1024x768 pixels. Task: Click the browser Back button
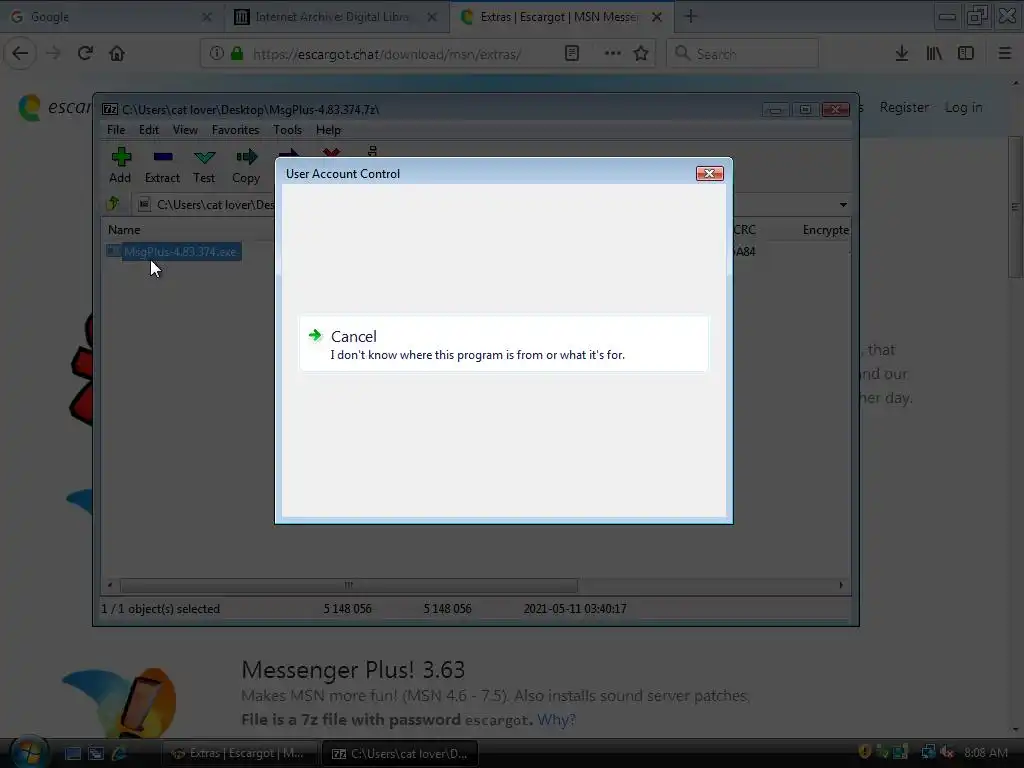[x=20, y=54]
